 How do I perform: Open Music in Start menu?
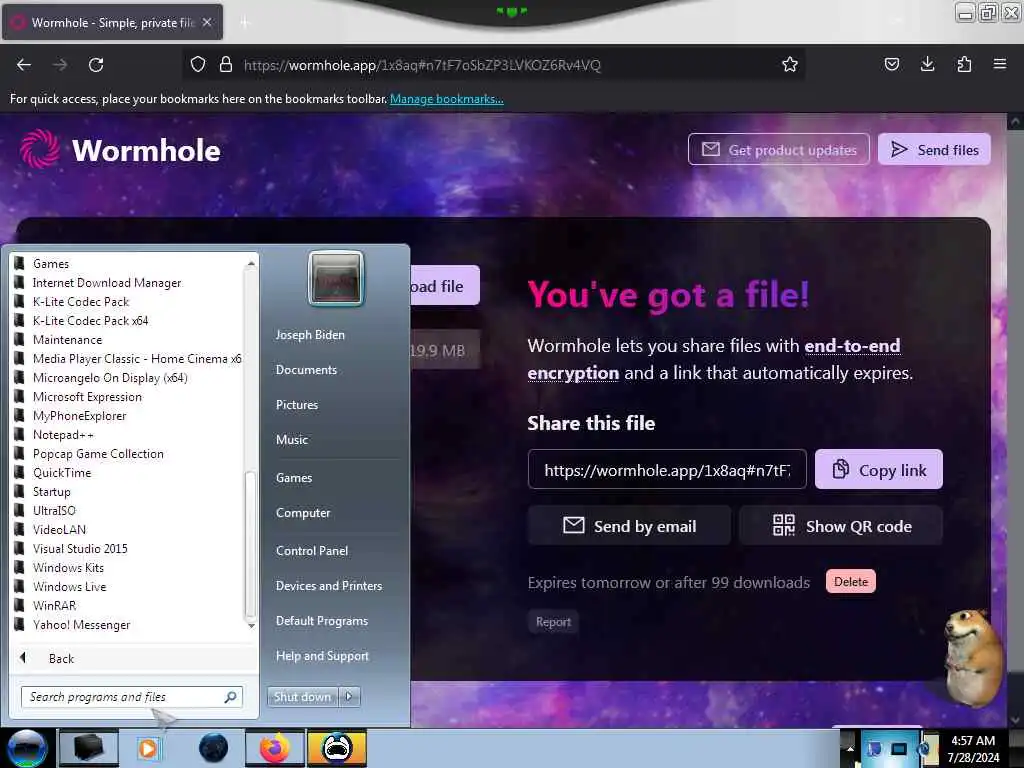pyautogui.click(x=292, y=440)
